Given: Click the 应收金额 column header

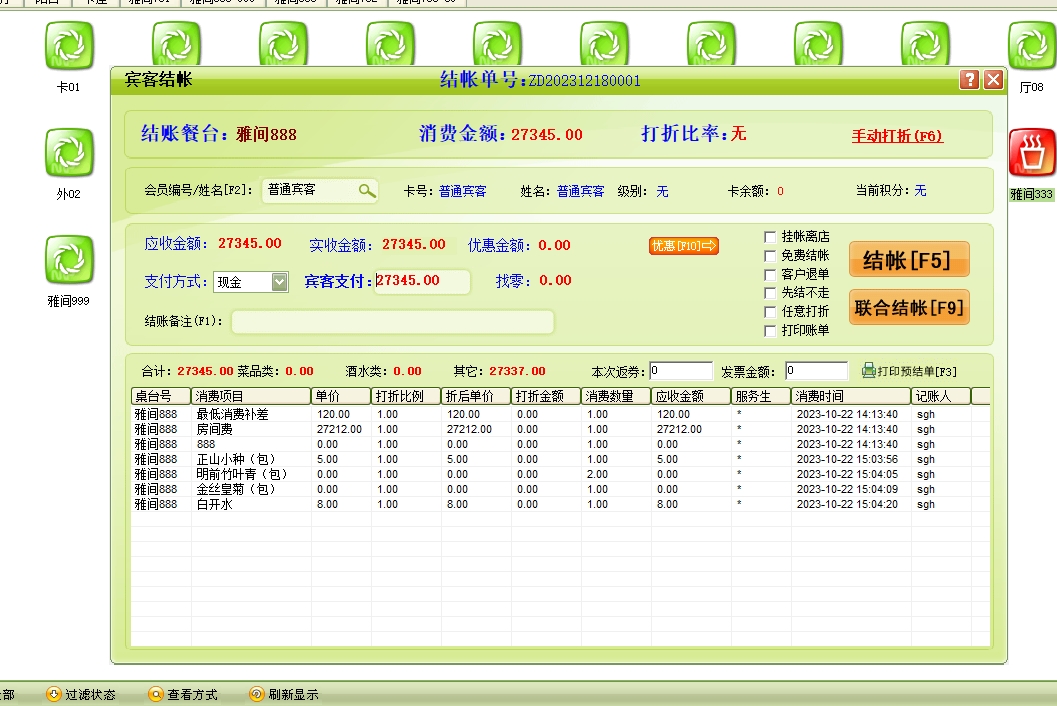Looking at the screenshot, I should click(x=690, y=396).
